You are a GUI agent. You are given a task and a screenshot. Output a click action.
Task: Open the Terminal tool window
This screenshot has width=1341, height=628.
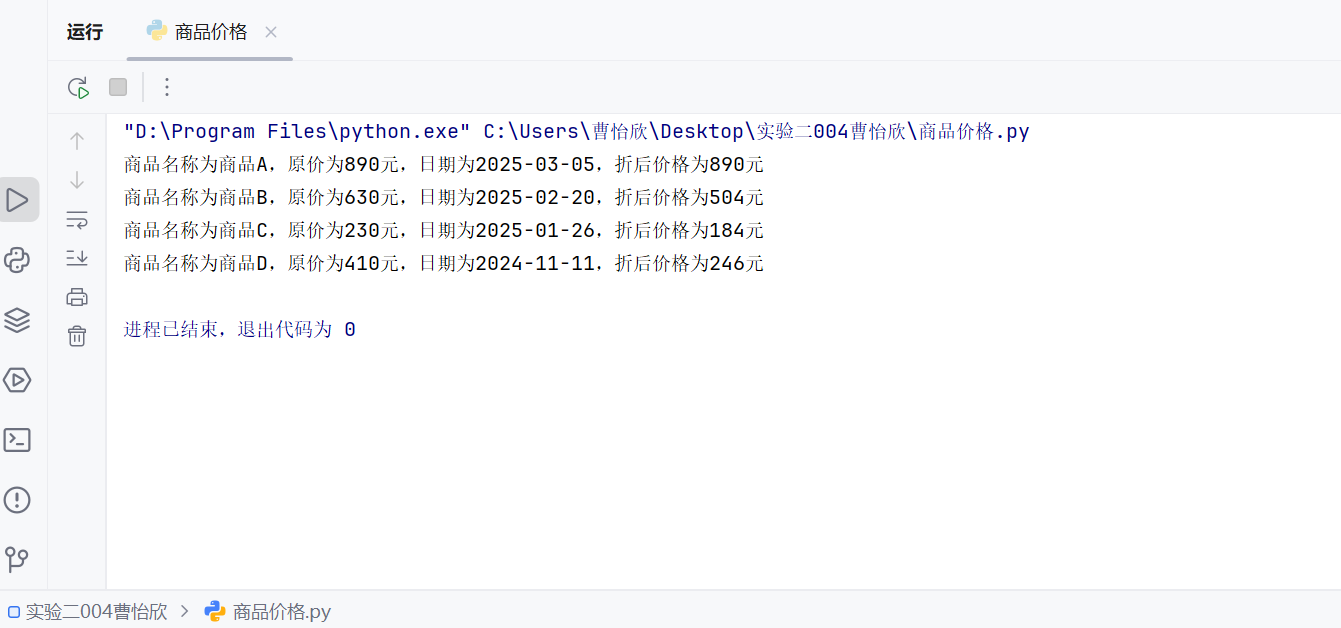coord(18,440)
